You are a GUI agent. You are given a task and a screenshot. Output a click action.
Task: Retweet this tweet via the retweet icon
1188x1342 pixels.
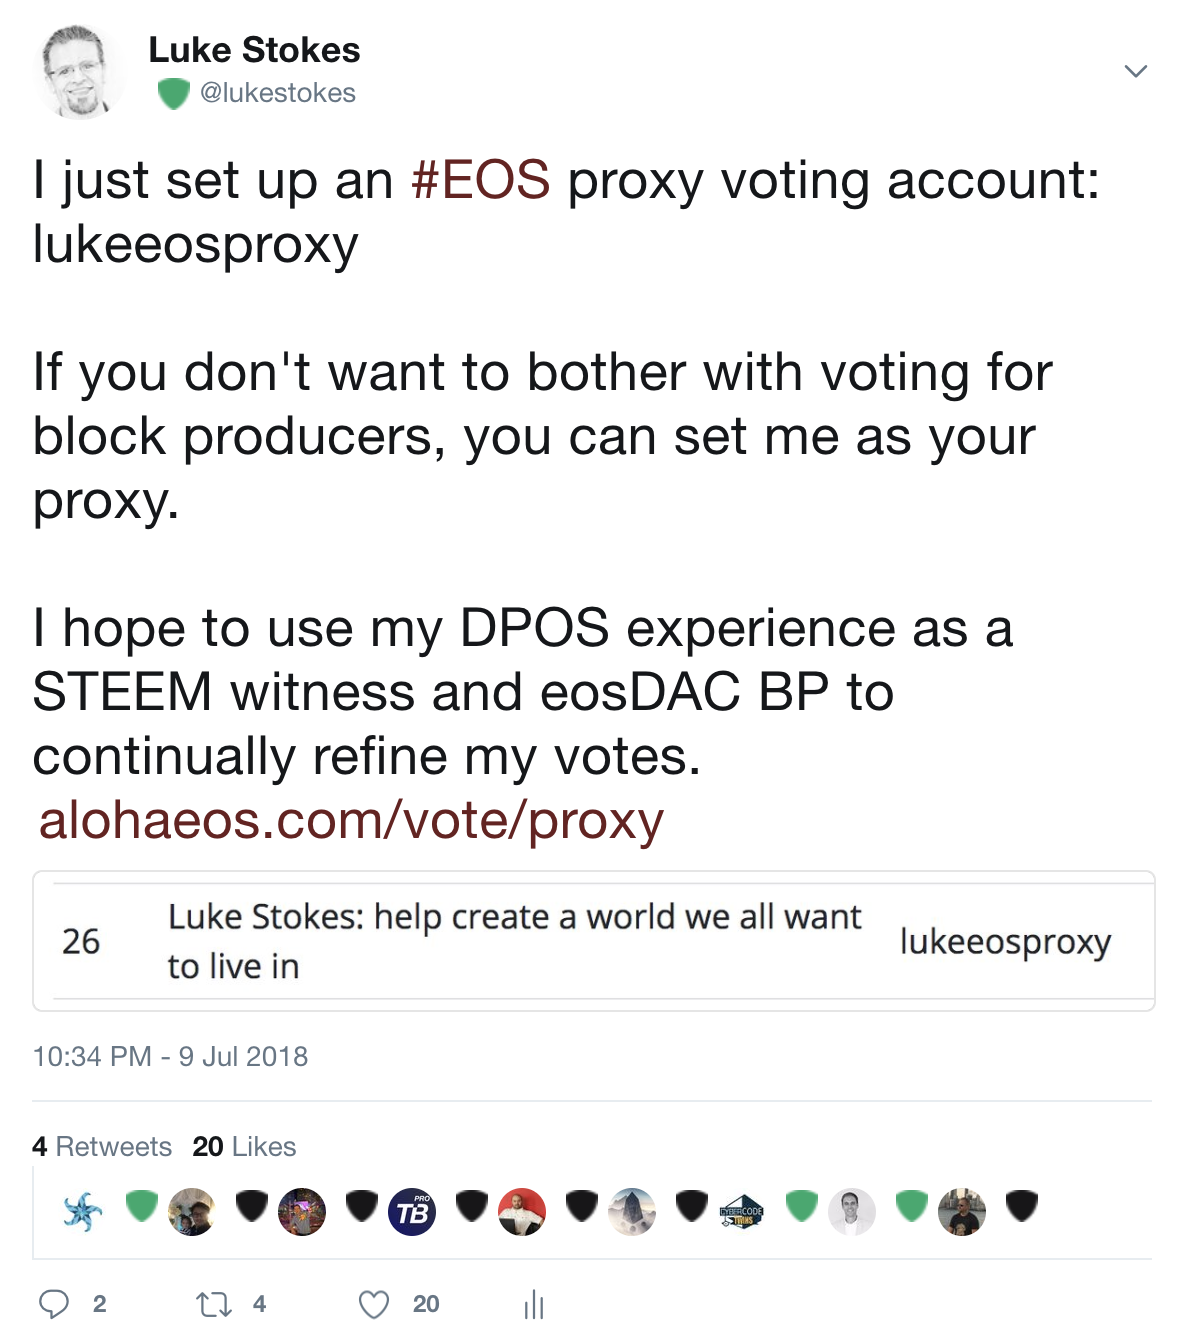pyautogui.click(x=212, y=1304)
